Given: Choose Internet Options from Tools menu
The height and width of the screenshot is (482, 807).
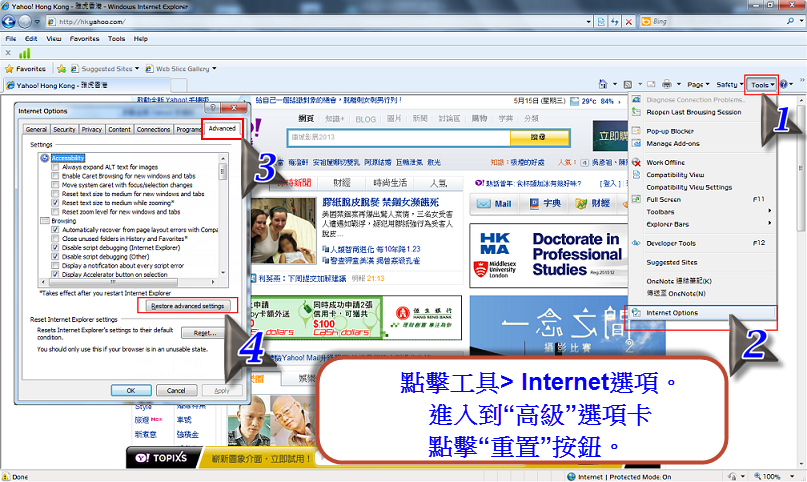Looking at the screenshot, I should pos(672,313).
